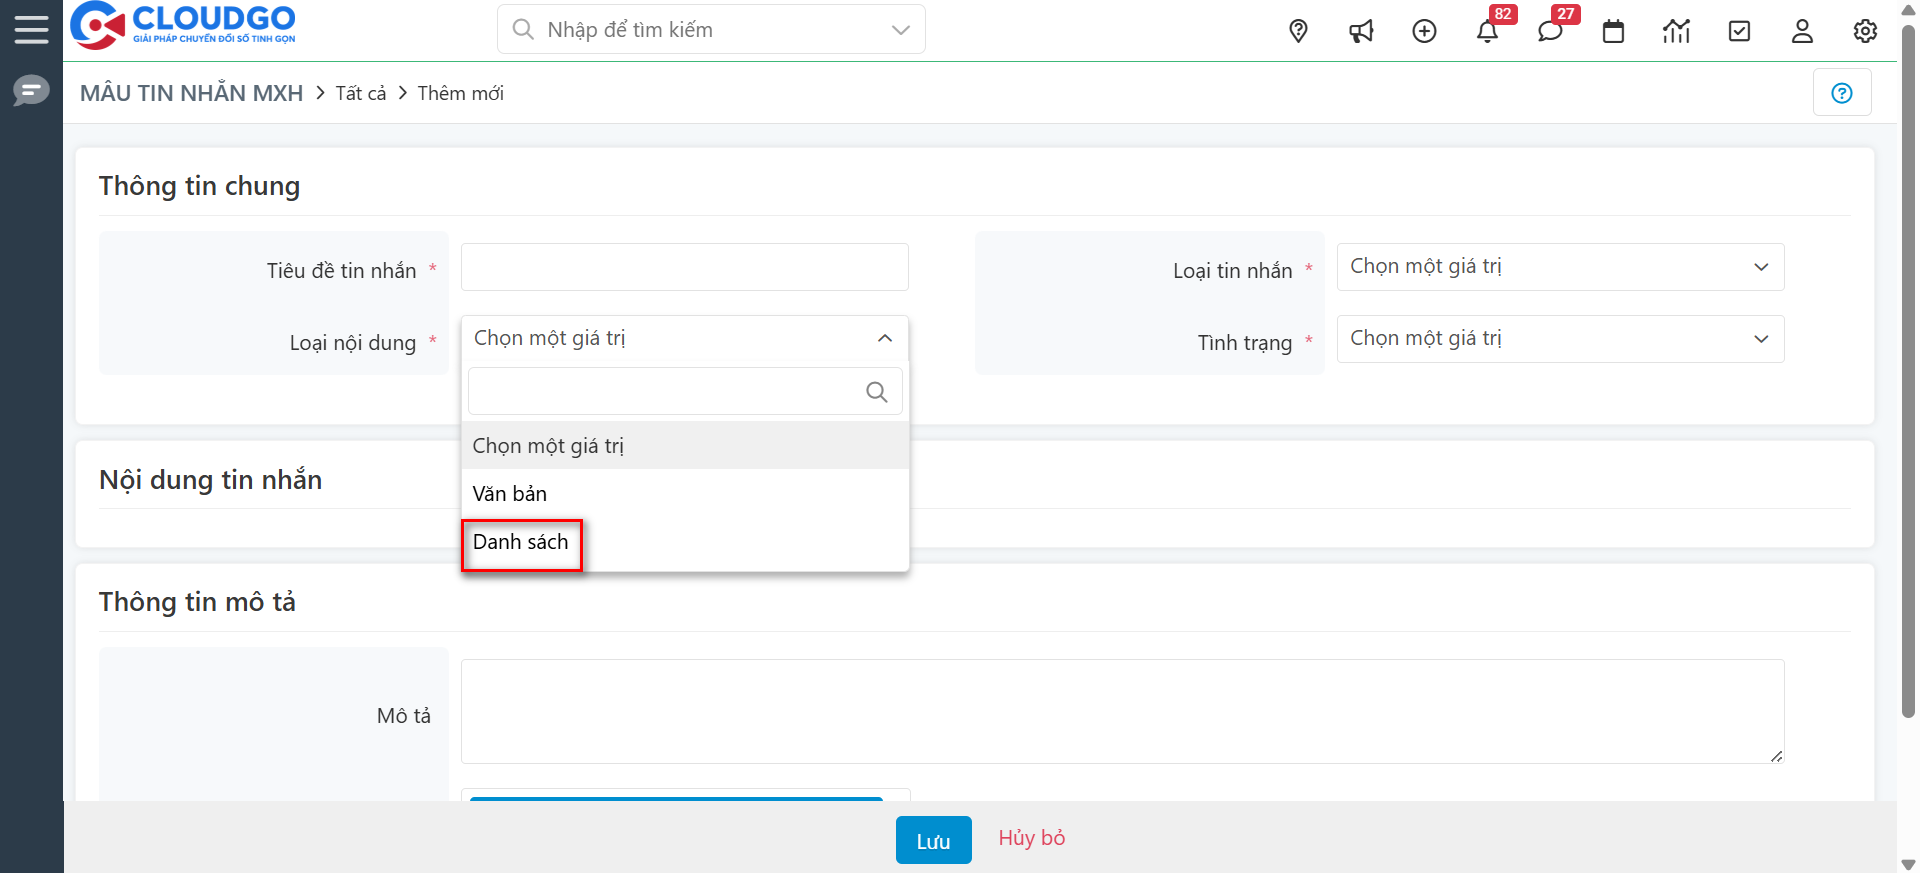The width and height of the screenshot is (1920, 873).
Task: Expand the Loại tin nhắn dropdown
Action: [1559, 267]
